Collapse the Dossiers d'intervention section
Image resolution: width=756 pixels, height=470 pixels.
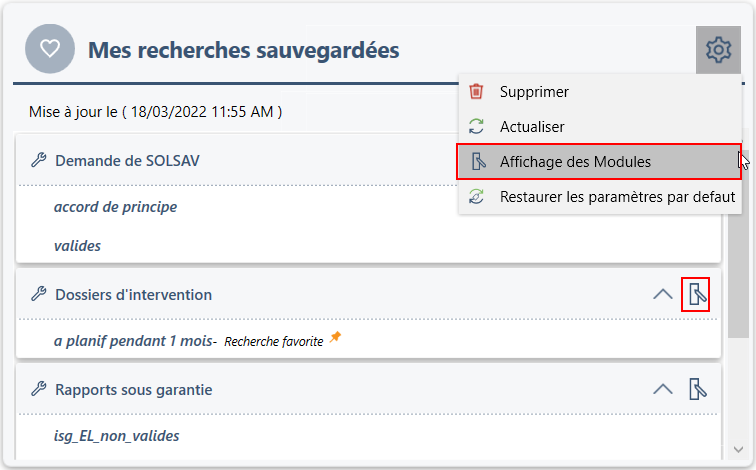[x=662, y=294]
